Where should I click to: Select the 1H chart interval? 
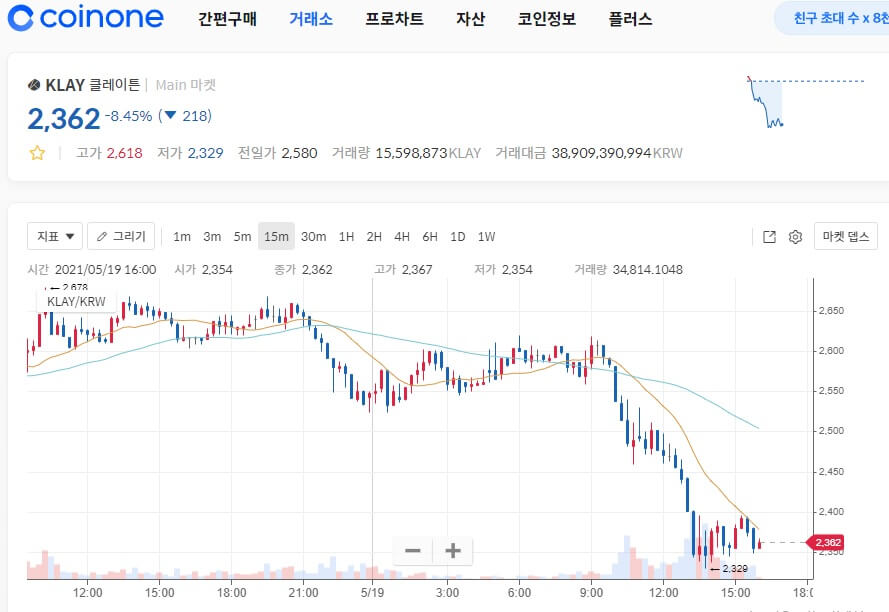click(346, 237)
